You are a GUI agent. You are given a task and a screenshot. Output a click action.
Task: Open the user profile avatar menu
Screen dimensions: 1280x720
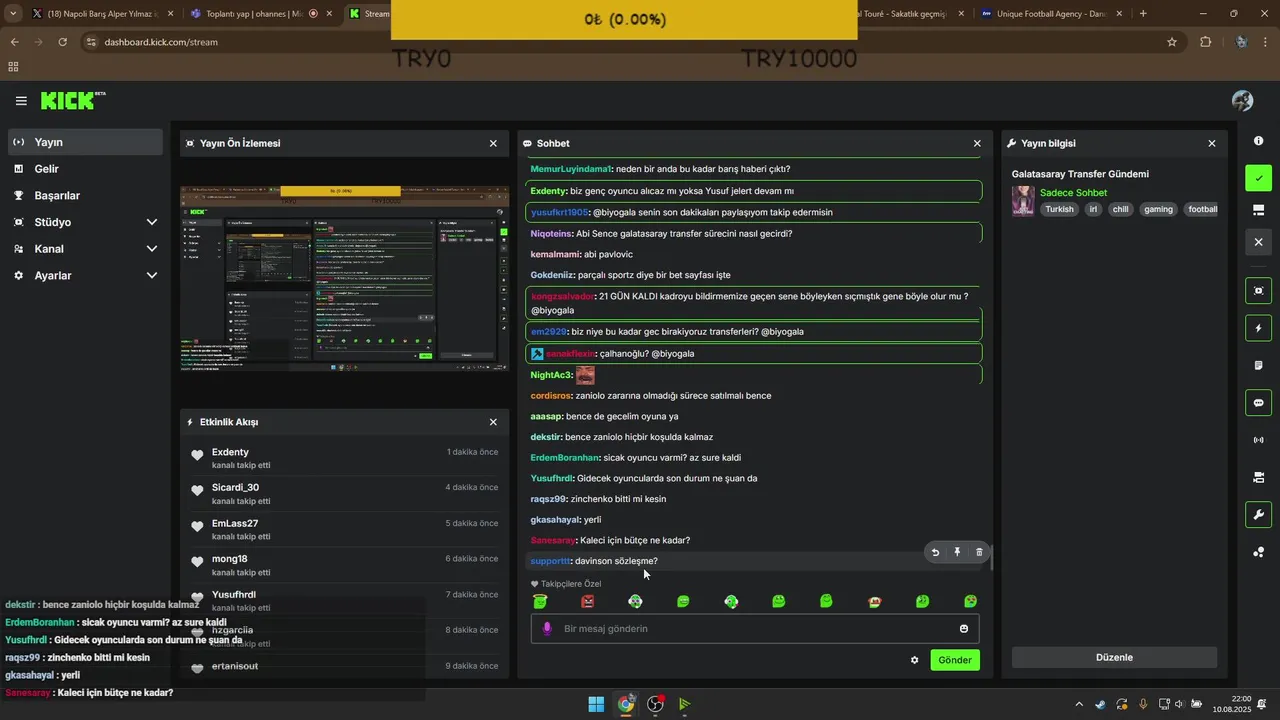(1243, 101)
